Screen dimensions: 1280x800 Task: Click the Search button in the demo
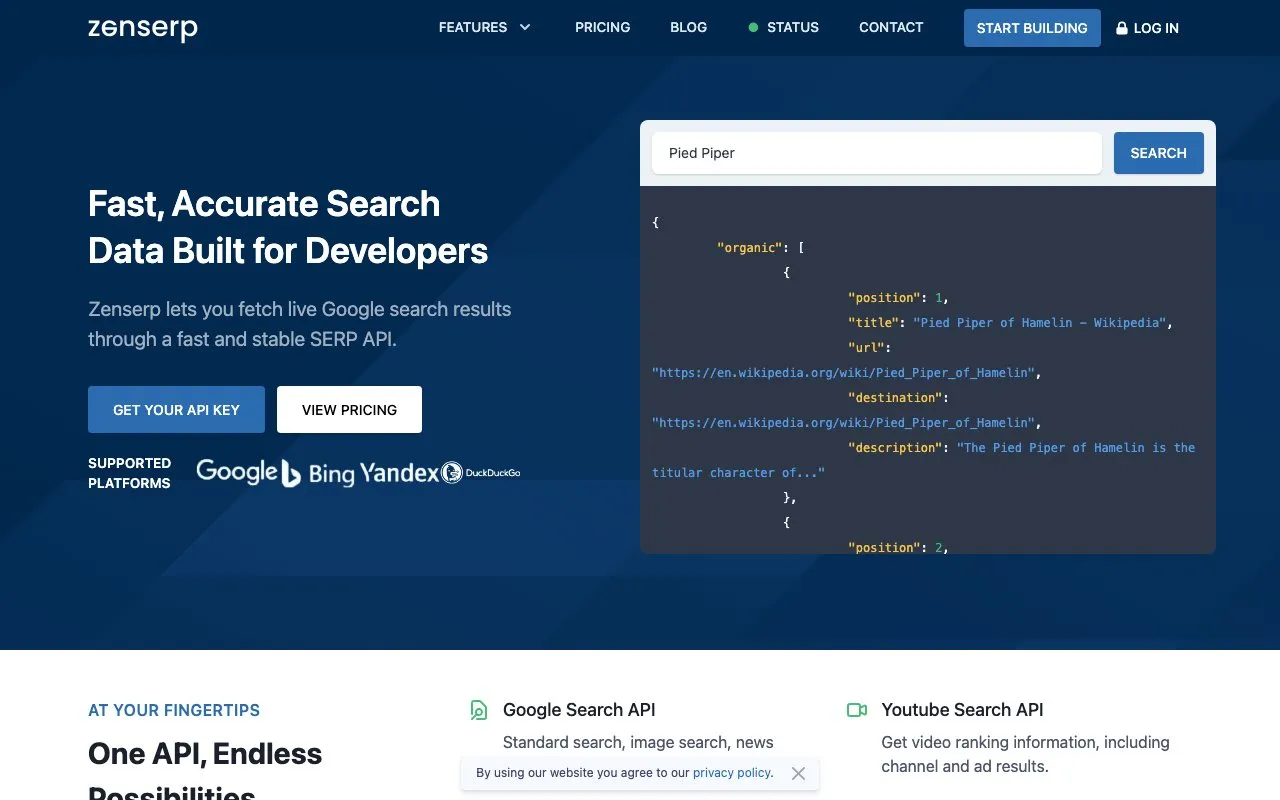pyautogui.click(x=1159, y=153)
